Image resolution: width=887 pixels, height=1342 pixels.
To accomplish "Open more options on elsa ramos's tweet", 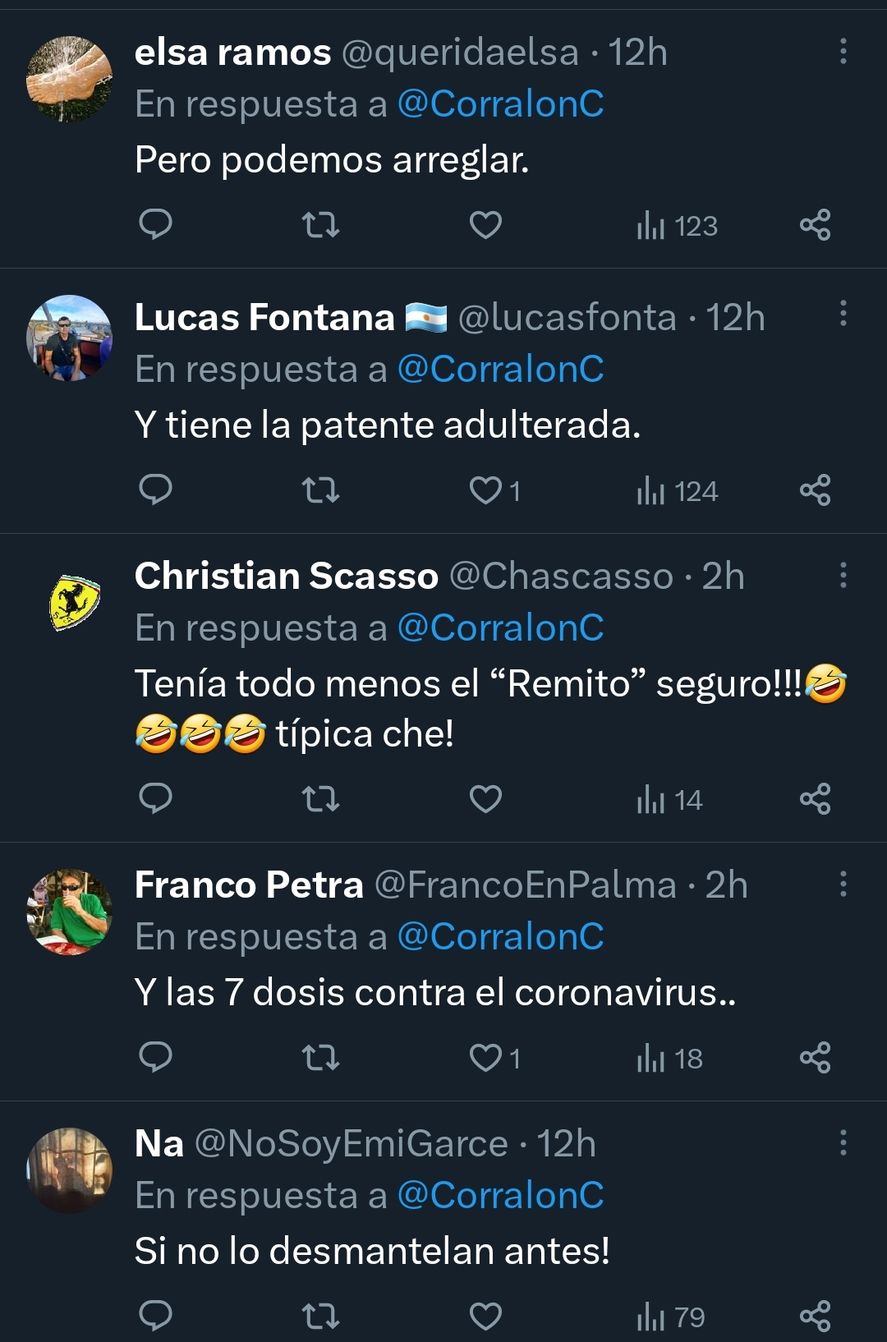I will coord(843,50).
